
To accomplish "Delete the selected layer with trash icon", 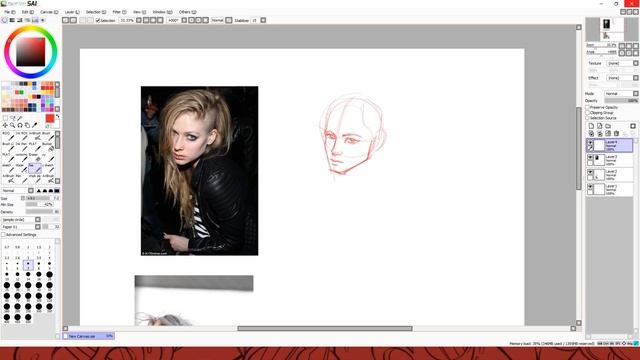I will [616, 133].
